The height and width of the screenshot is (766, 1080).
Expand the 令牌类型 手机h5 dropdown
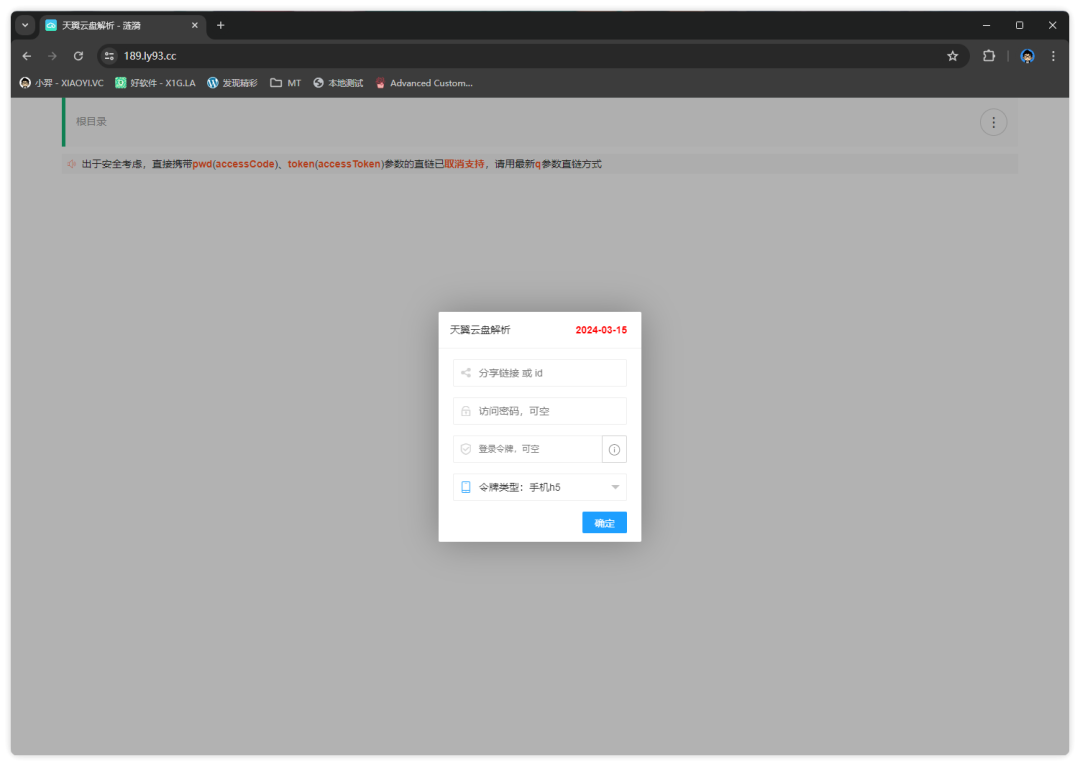pos(540,487)
